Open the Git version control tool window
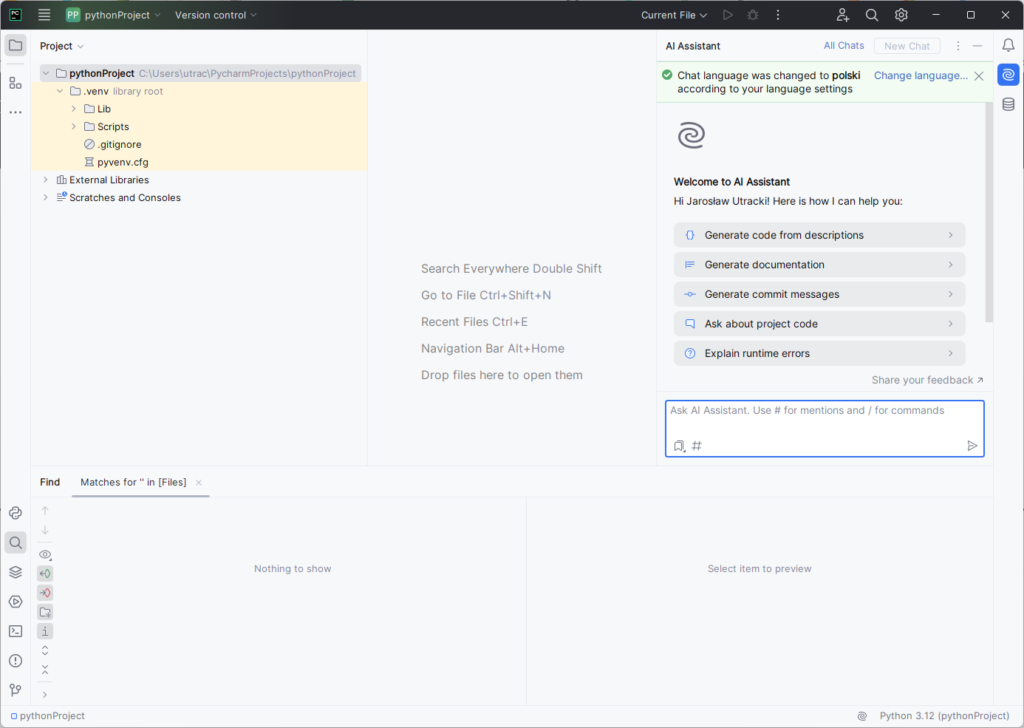Image resolution: width=1024 pixels, height=728 pixels. (15, 690)
